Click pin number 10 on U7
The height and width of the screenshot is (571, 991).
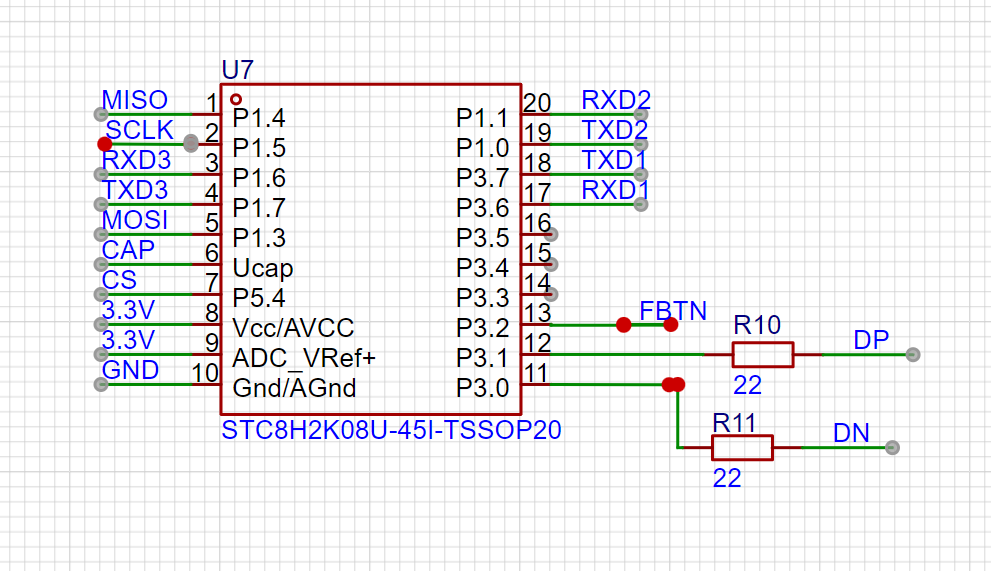205,374
